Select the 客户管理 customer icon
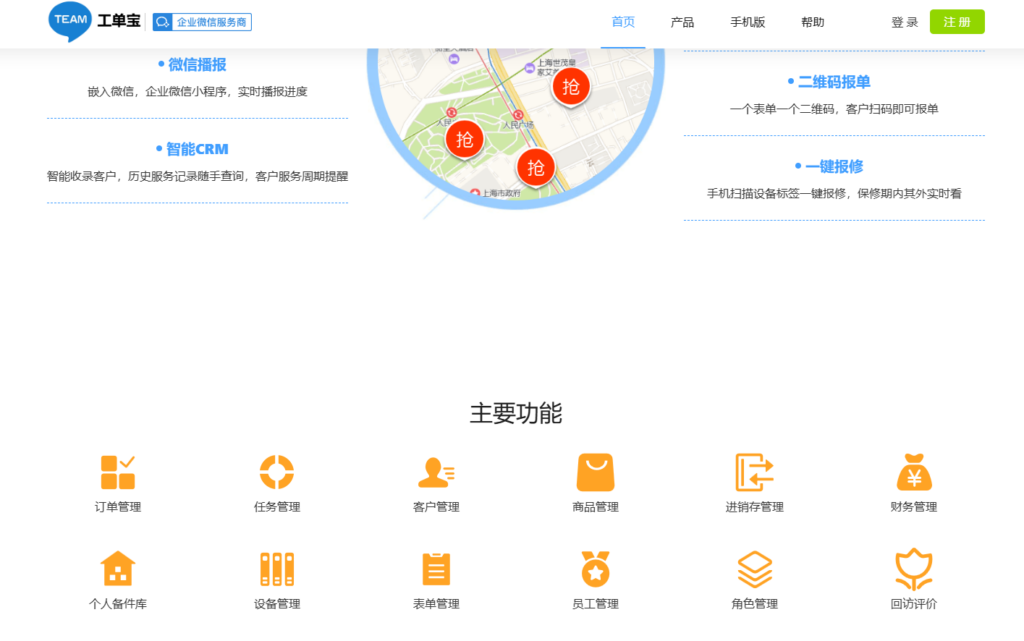1024x641 pixels. tap(436, 472)
